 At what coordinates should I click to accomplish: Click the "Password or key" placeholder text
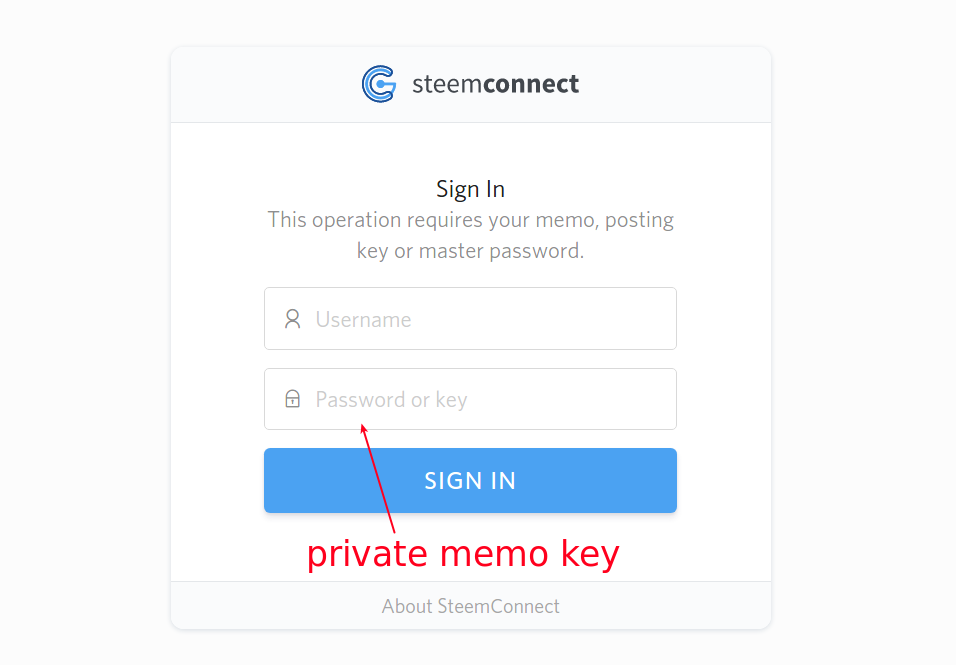pos(391,400)
